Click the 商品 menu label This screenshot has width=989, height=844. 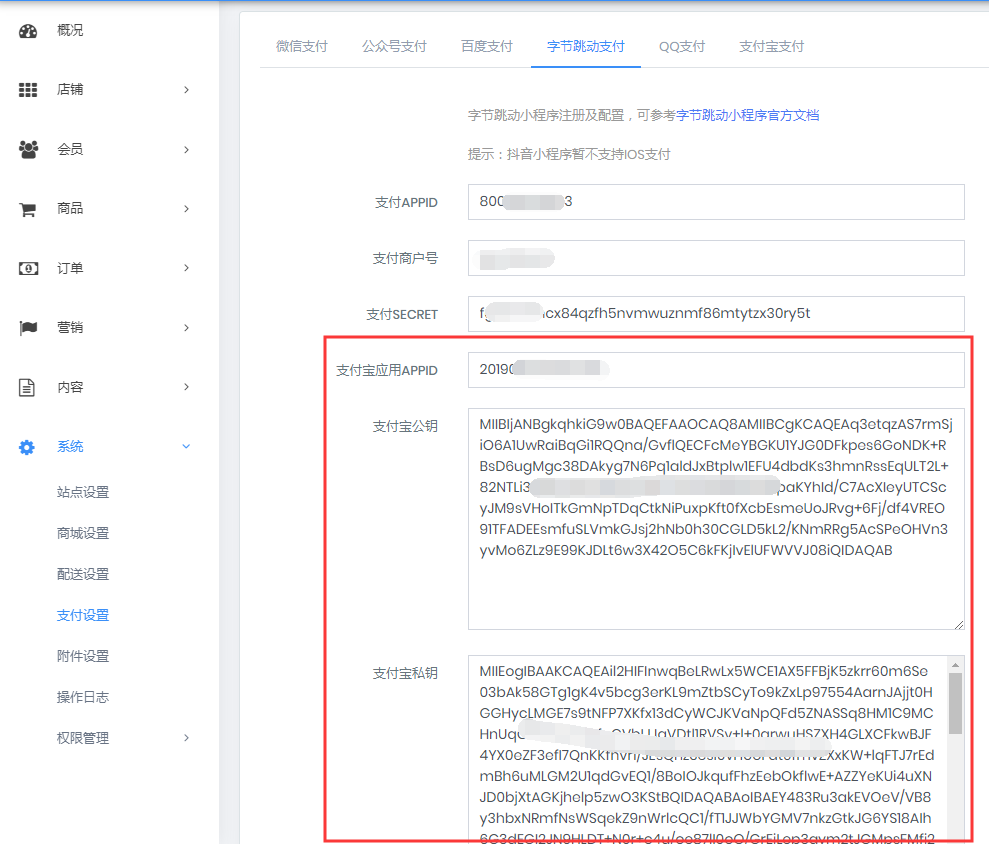tap(70, 209)
